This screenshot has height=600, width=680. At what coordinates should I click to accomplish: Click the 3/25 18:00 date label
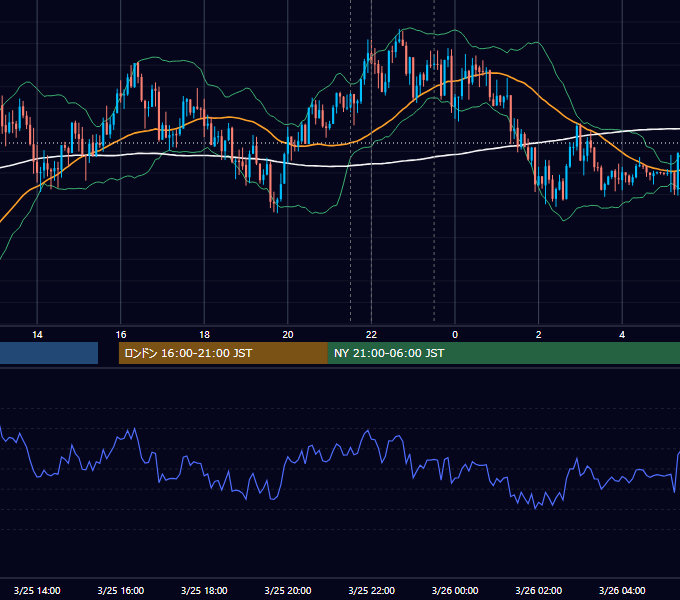point(204,590)
